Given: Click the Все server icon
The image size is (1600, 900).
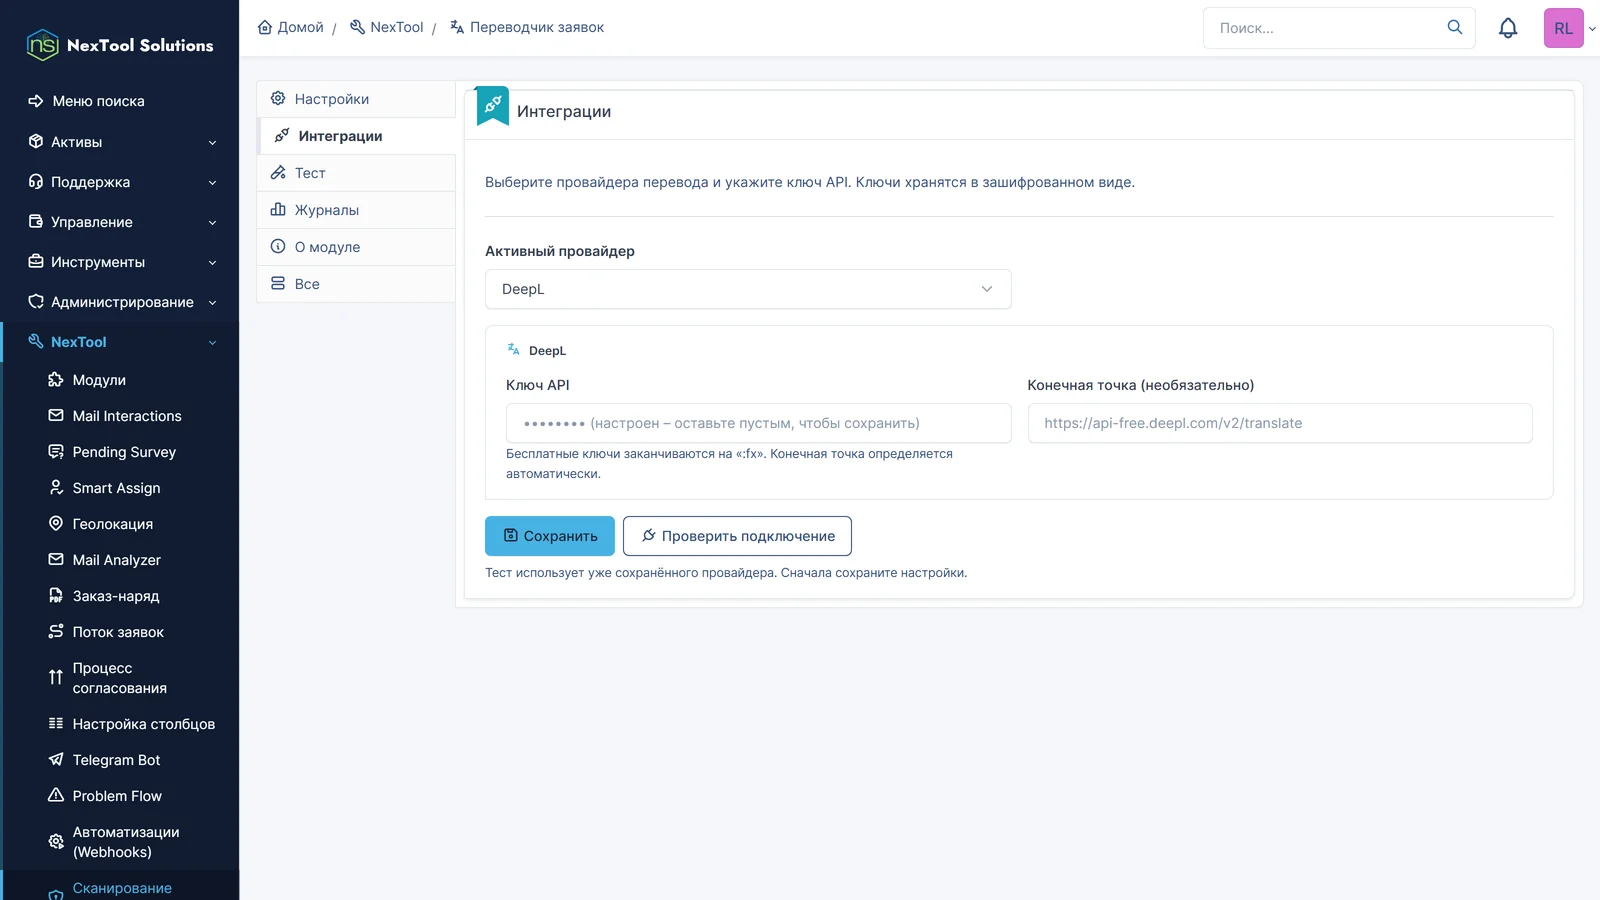Looking at the screenshot, I should (278, 283).
